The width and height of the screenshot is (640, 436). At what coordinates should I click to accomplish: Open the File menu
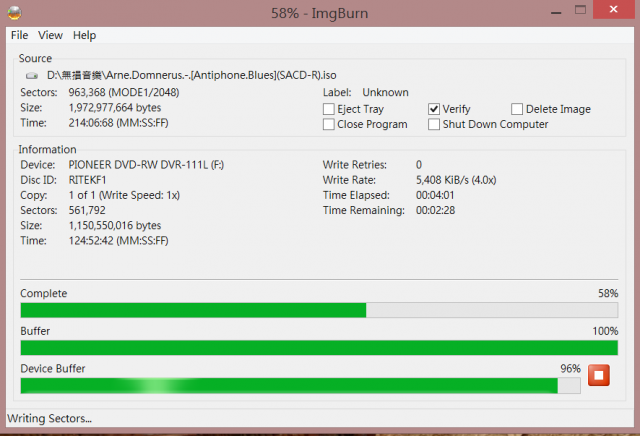(19, 36)
